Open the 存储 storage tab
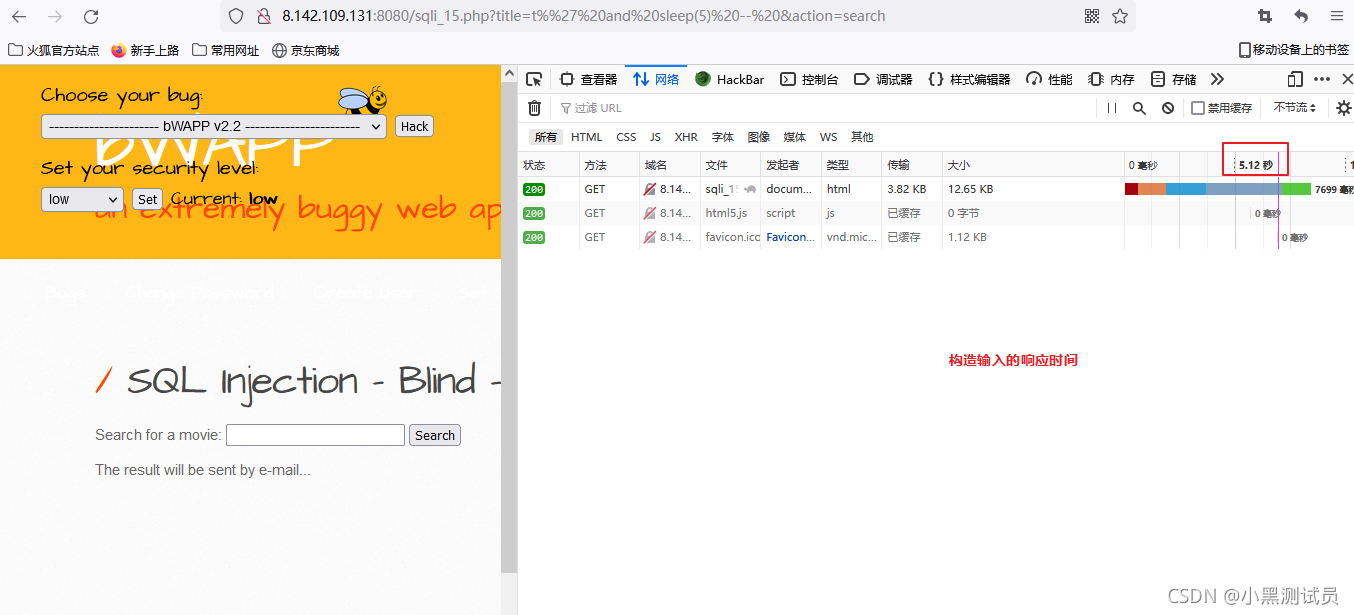1354x615 pixels. pyautogui.click(x=1173, y=79)
